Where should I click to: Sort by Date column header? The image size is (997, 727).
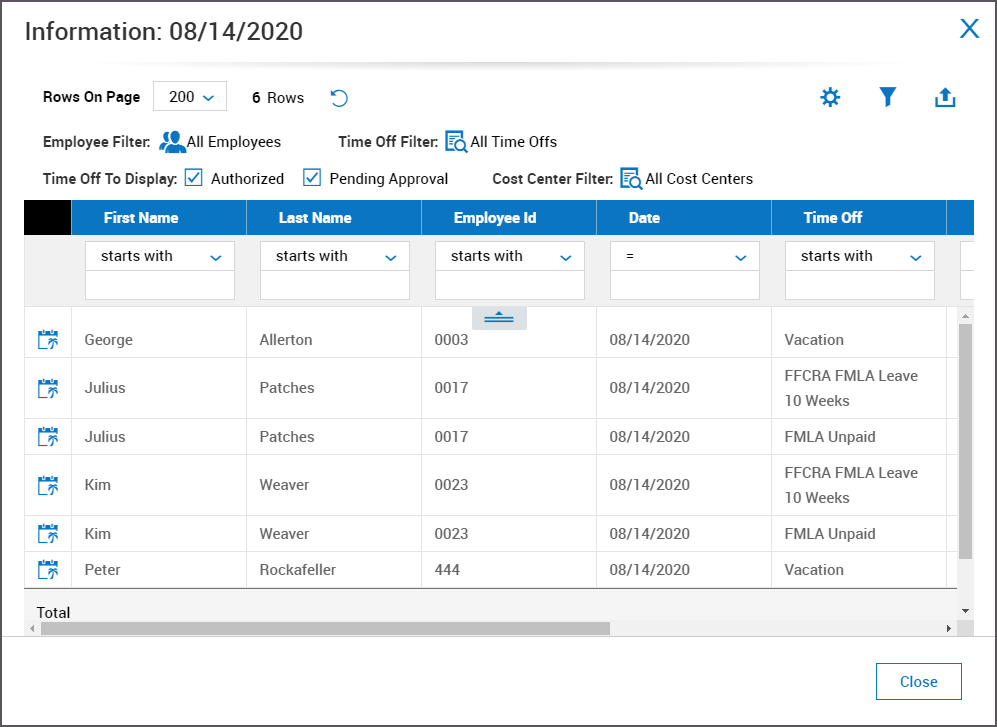pos(684,218)
